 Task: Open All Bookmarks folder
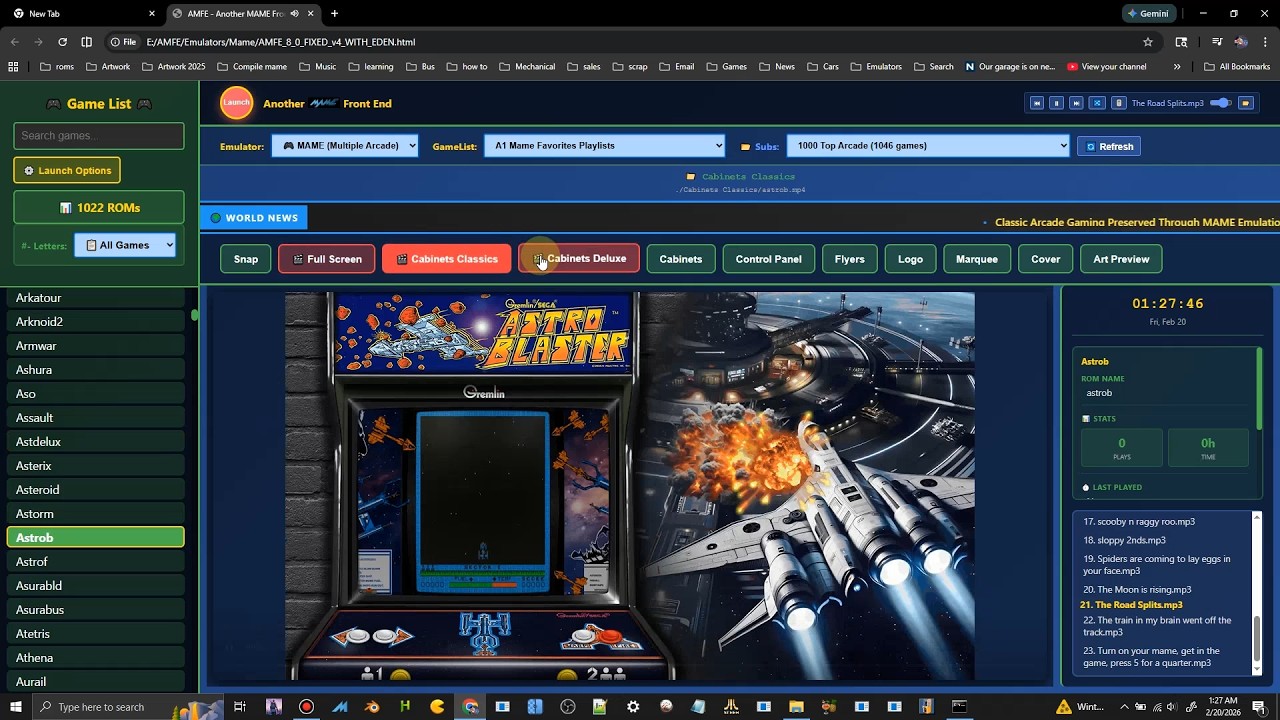click(1237, 67)
